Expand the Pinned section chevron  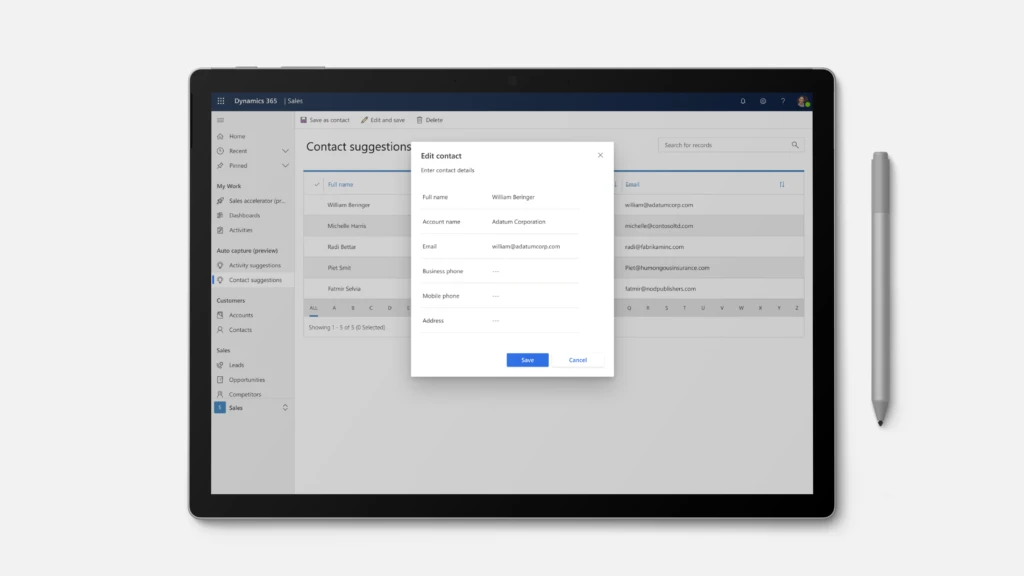click(x=285, y=166)
